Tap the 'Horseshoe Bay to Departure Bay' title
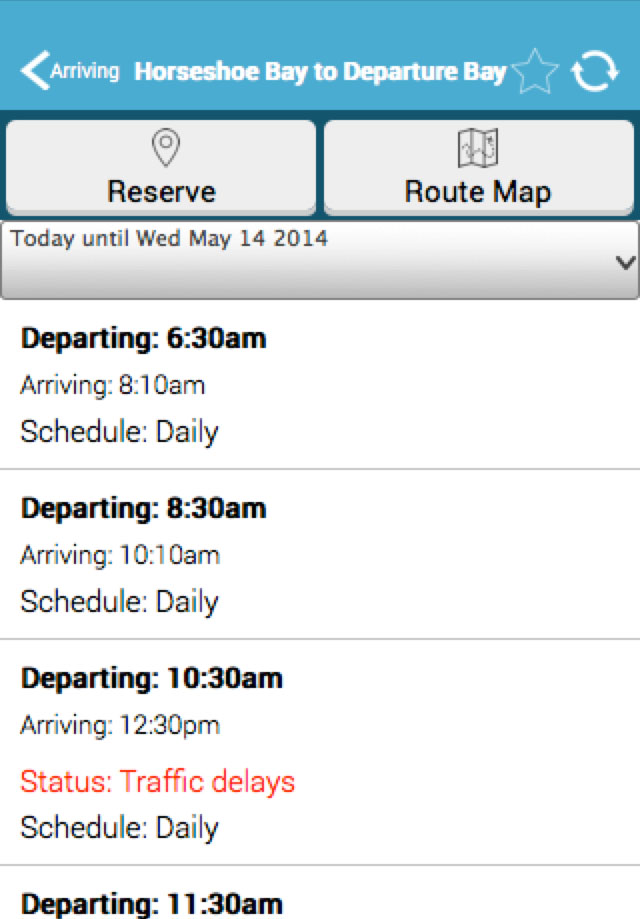Screen dimensions: 640x919 click(x=320, y=72)
